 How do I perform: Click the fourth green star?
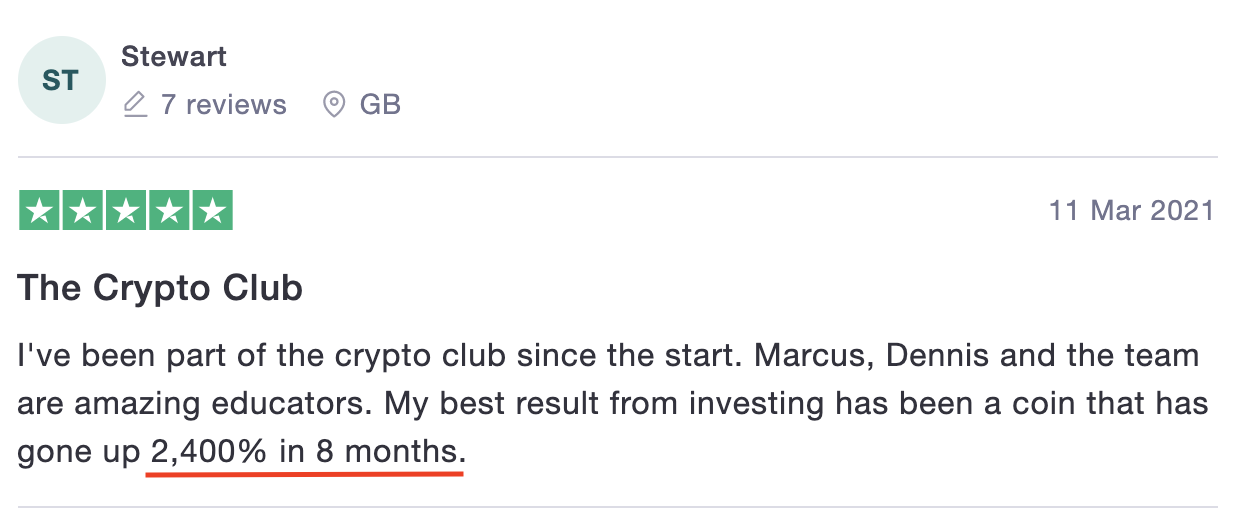(169, 210)
